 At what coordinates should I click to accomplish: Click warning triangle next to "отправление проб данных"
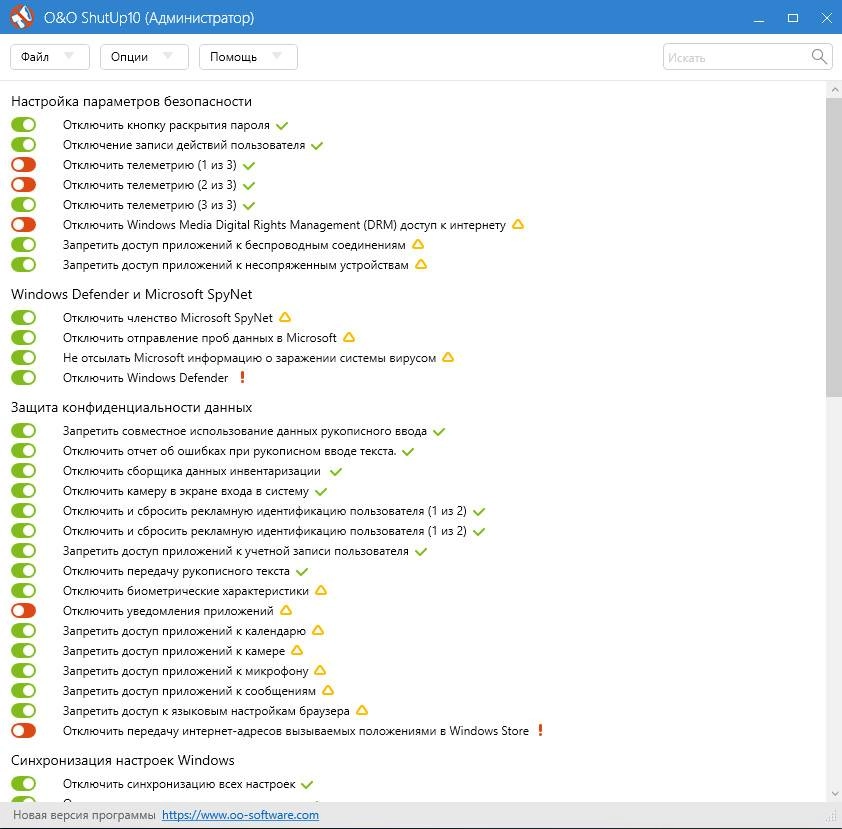tap(349, 337)
